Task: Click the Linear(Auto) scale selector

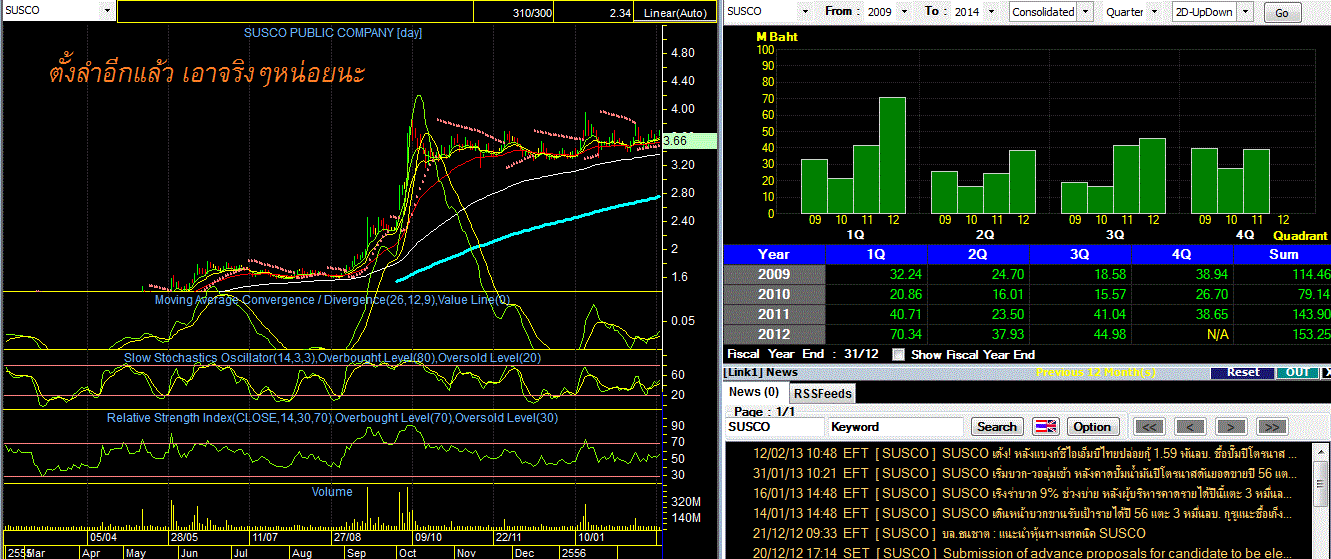Action: click(x=677, y=13)
